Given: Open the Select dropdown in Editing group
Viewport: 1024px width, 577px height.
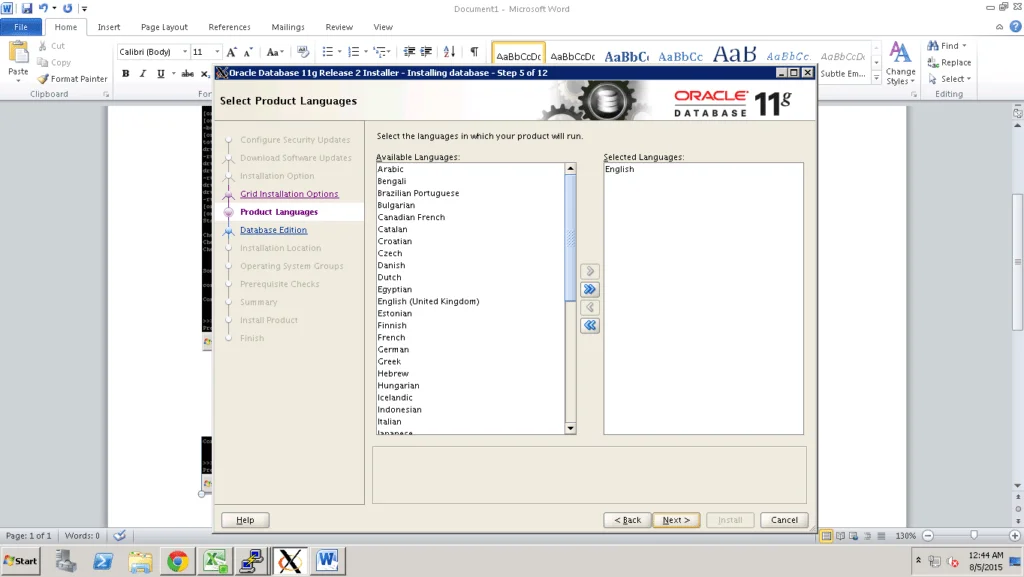Looking at the screenshot, I should [x=969, y=79].
